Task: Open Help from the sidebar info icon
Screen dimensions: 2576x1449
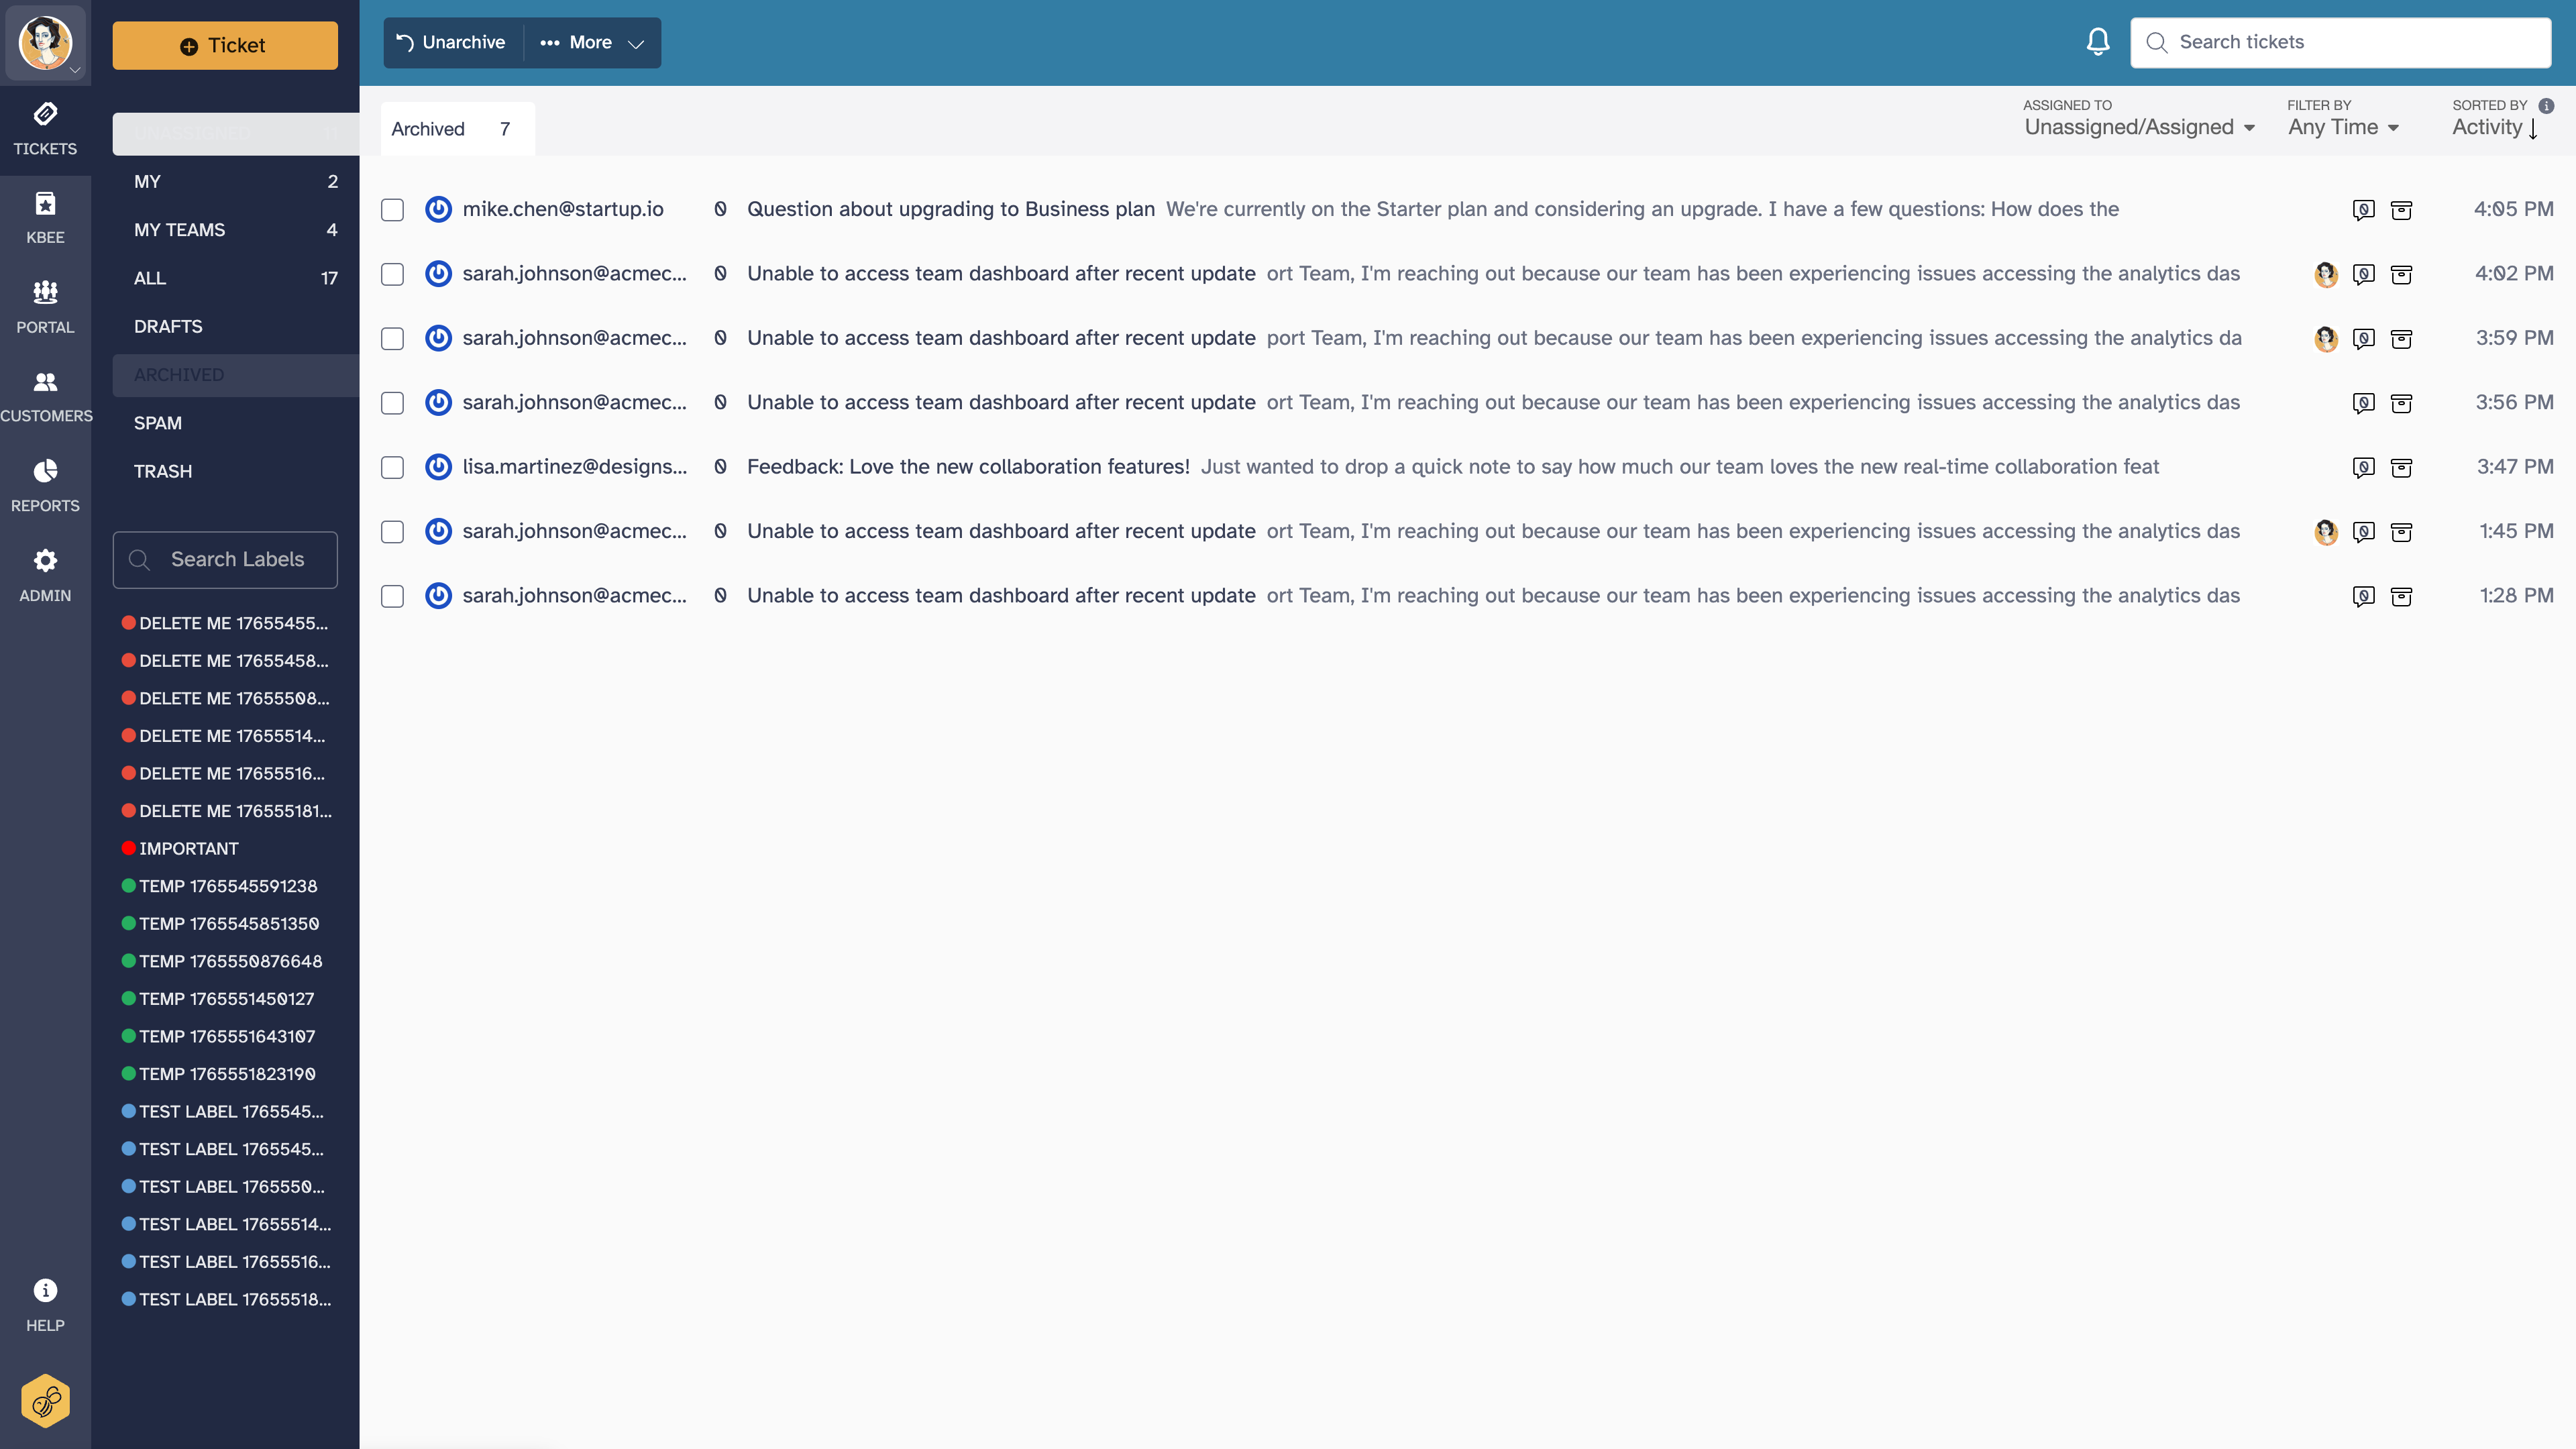Action: coord(45,1291)
